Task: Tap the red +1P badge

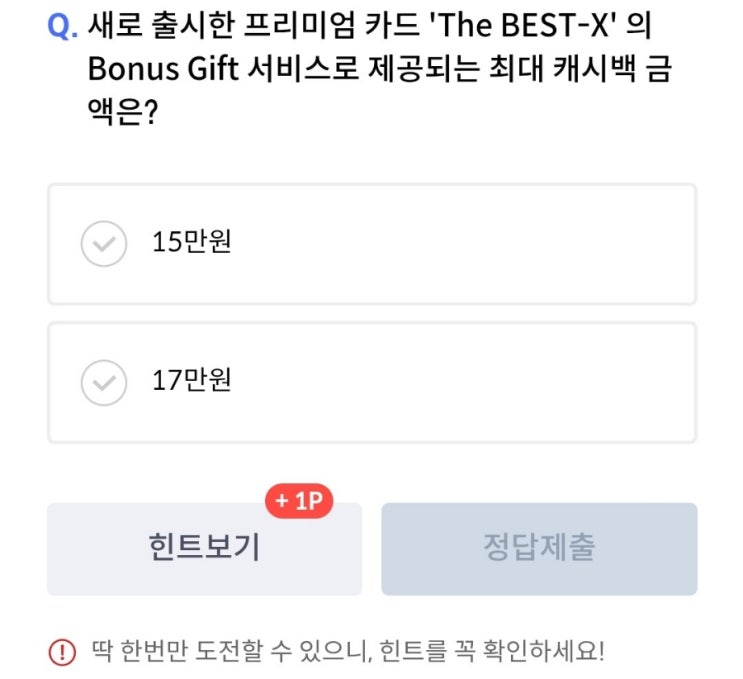Action: pos(298,502)
